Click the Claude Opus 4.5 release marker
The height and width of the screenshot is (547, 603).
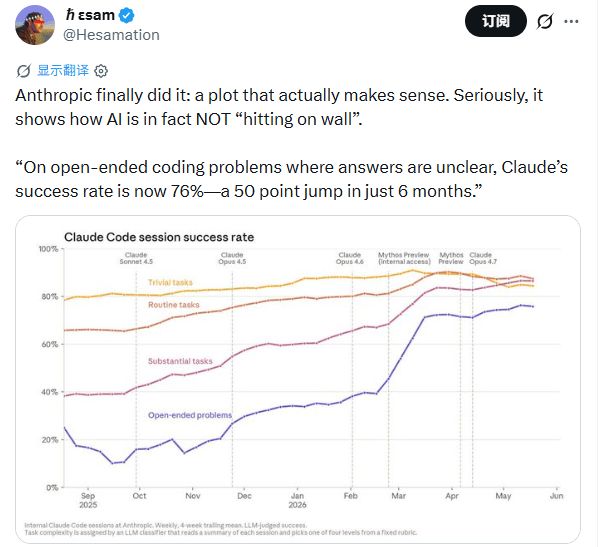tap(232, 258)
